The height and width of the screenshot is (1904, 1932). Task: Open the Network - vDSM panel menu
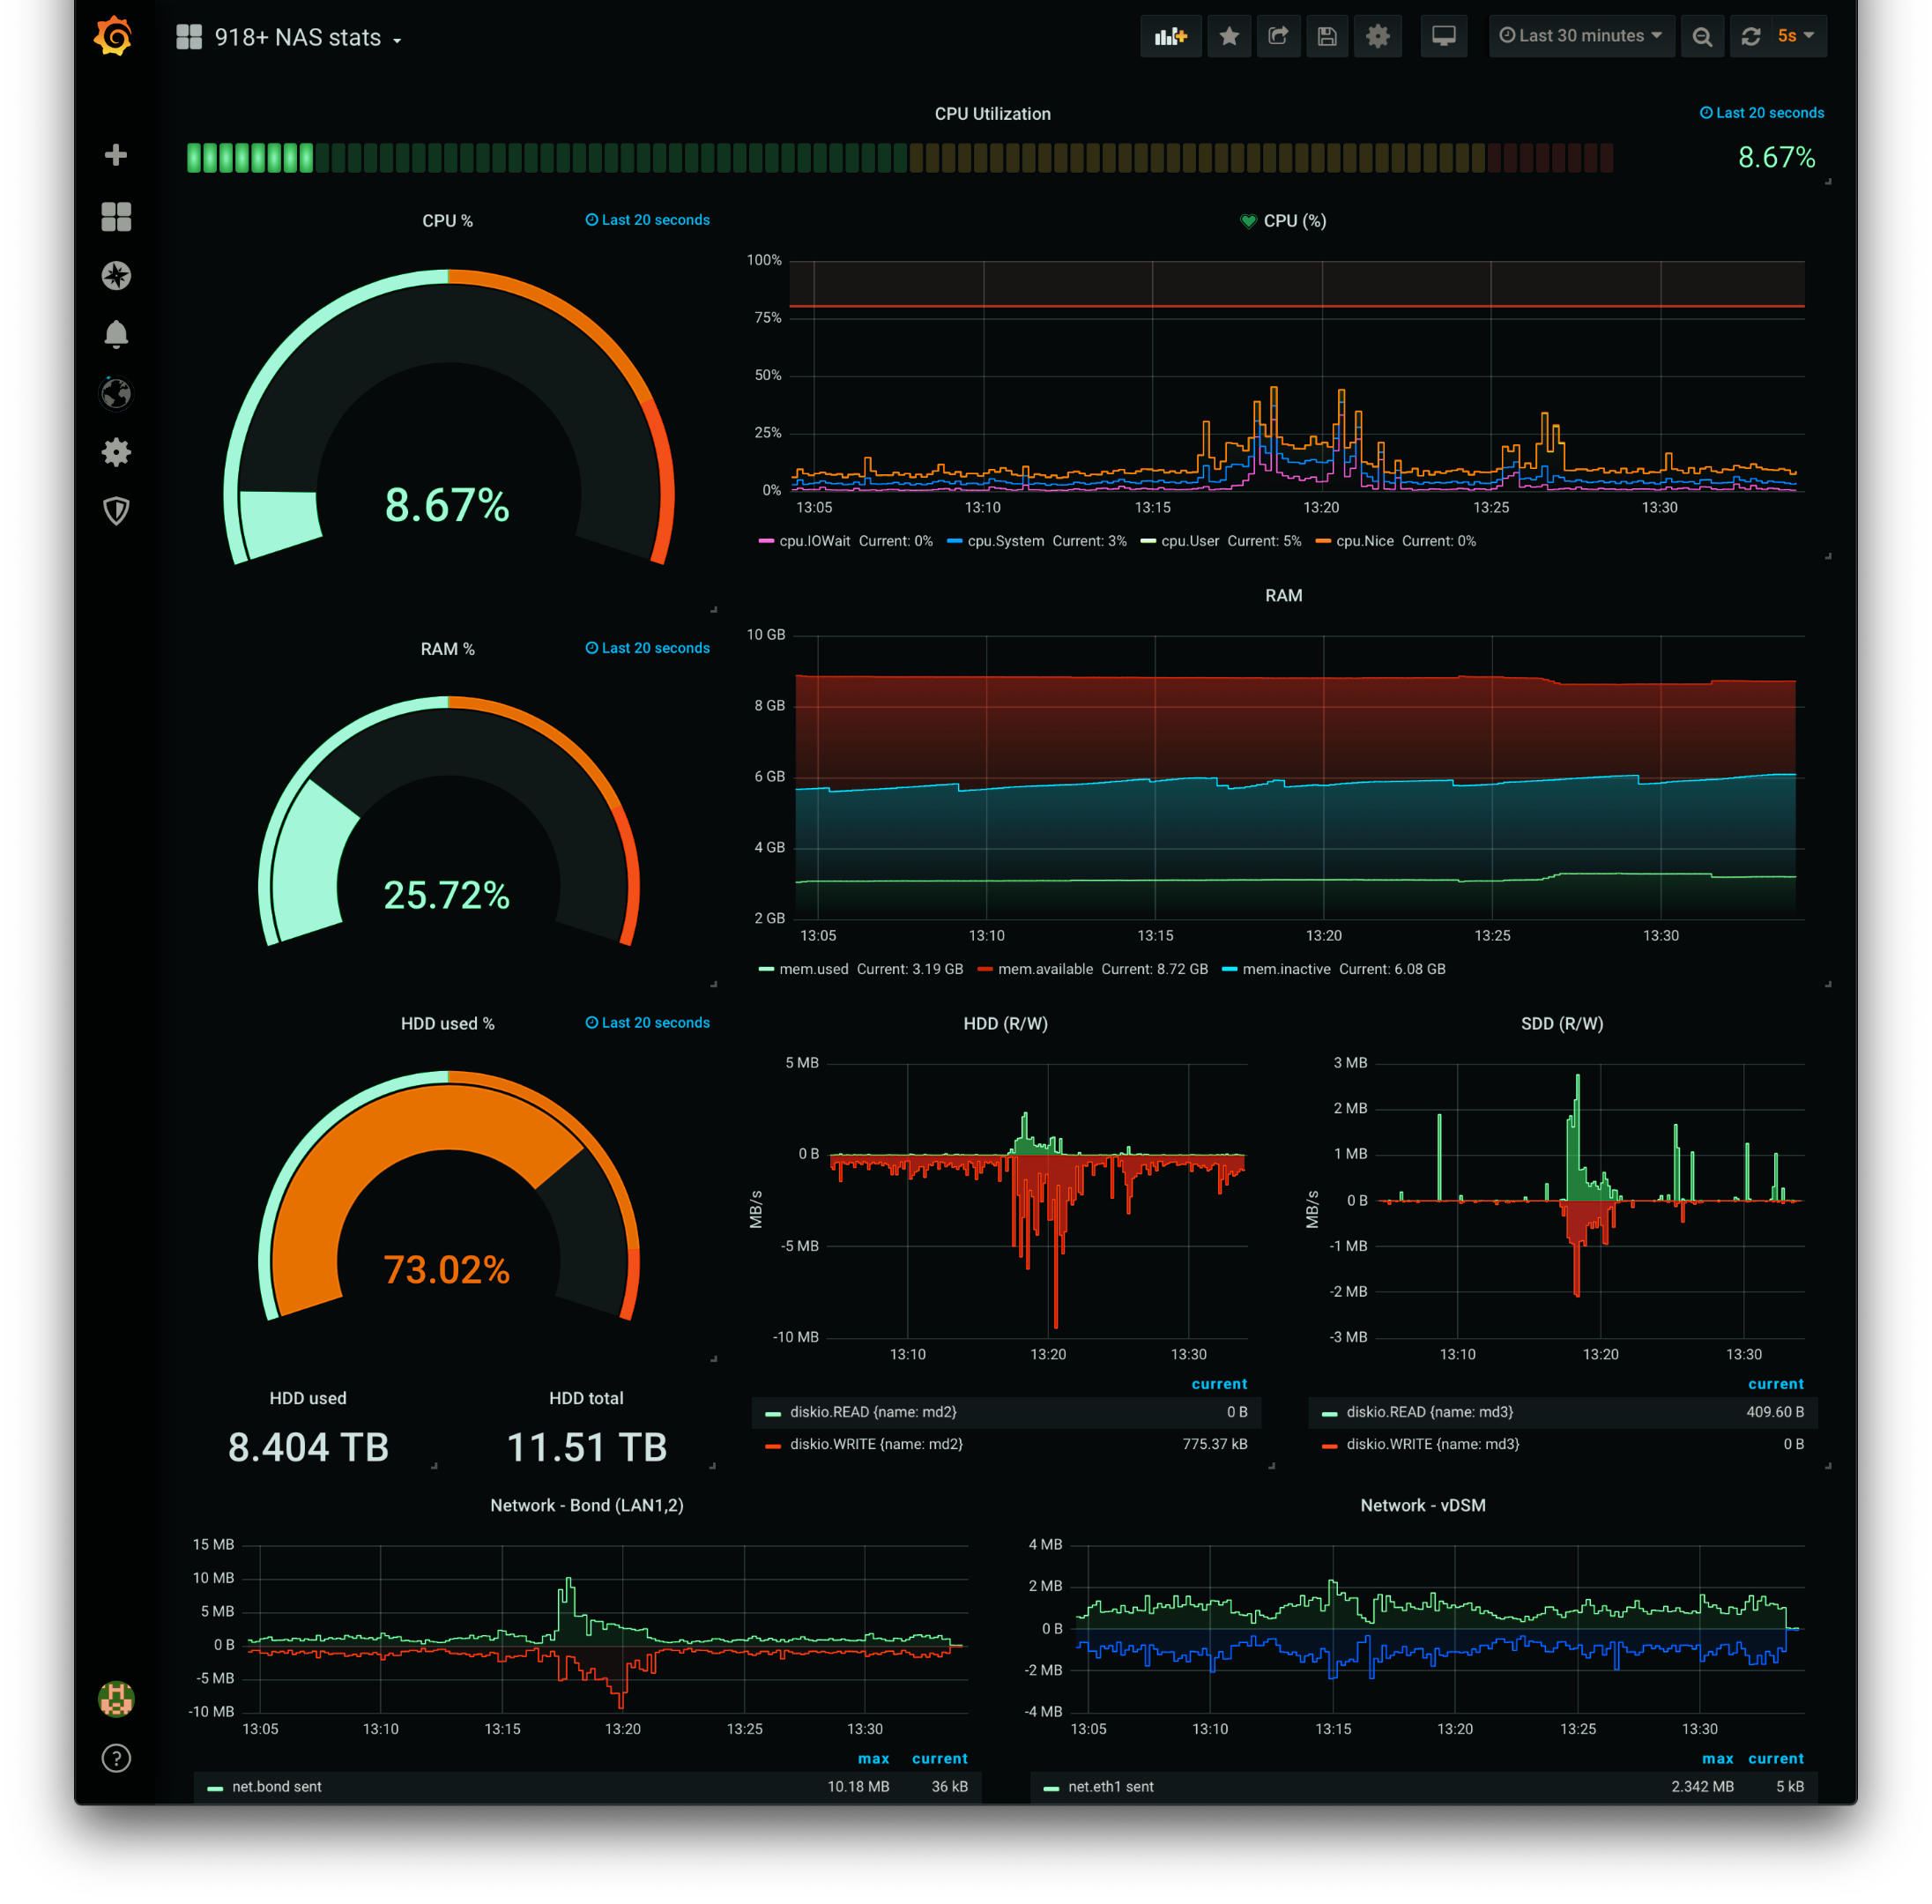click(1422, 1505)
